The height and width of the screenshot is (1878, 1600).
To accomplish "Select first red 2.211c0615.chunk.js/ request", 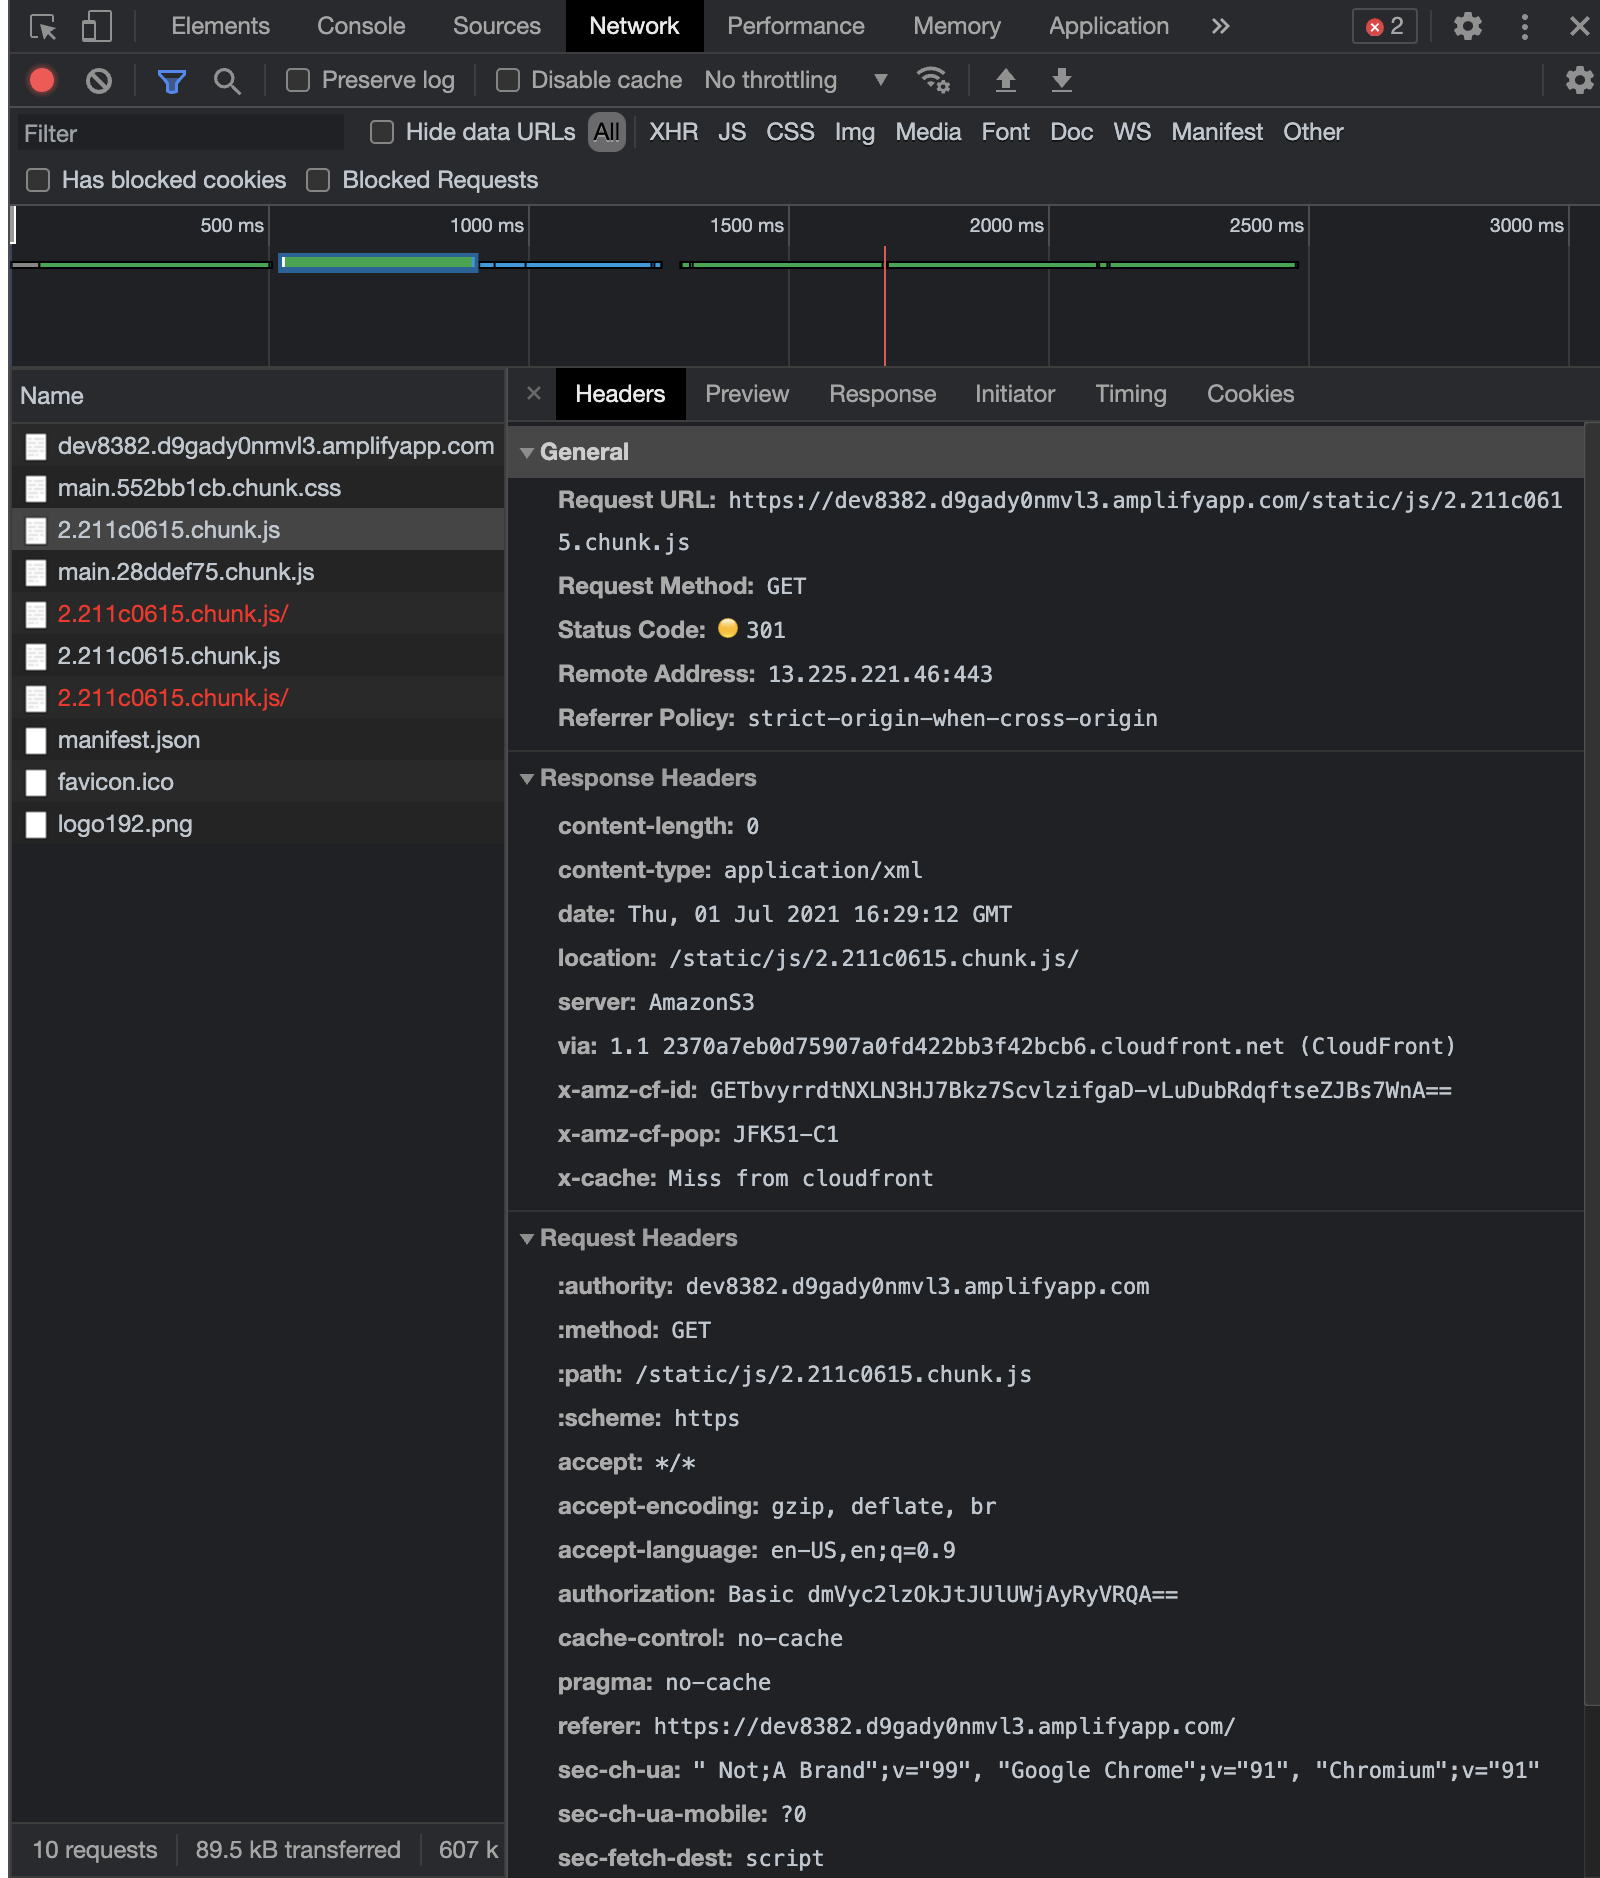I will coord(258,614).
